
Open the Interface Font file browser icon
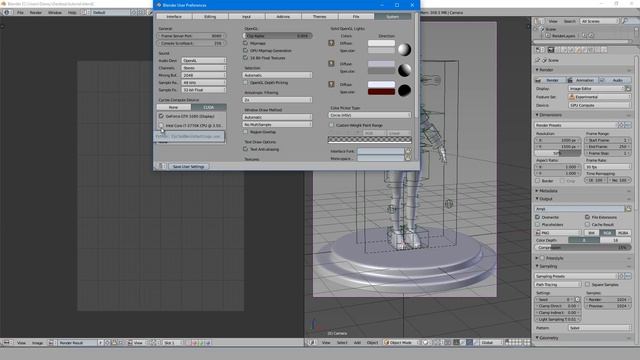(x=407, y=151)
